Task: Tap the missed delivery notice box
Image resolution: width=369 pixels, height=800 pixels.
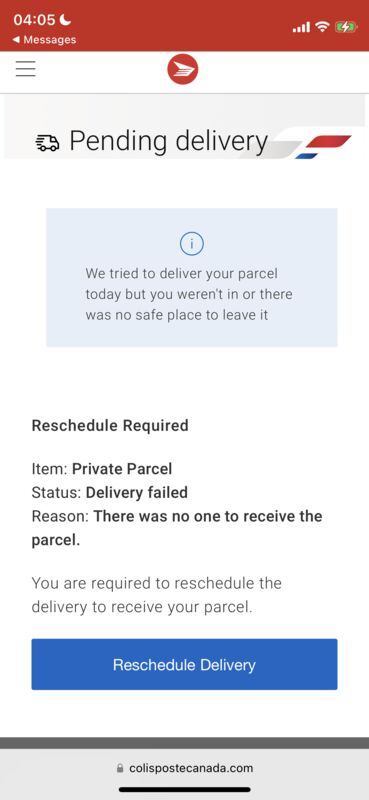Action: click(192, 278)
